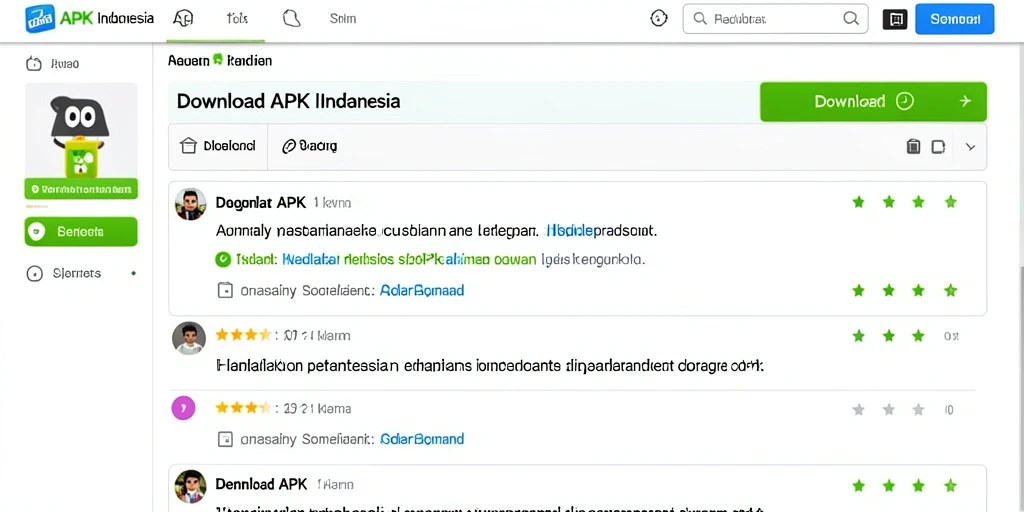The width and height of the screenshot is (1024, 512).
Task: Open the Dennload APK reviewer avatar
Action: (x=191, y=486)
